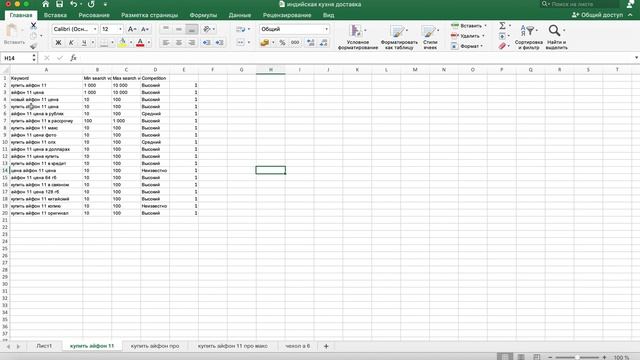Apply percent style to cell

[282, 42]
